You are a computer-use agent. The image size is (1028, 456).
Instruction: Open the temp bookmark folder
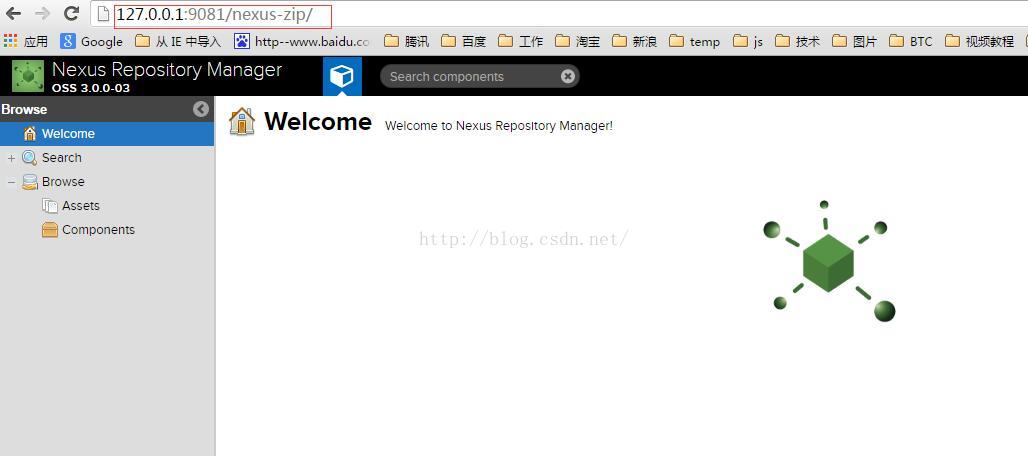pyautogui.click(x=694, y=41)
